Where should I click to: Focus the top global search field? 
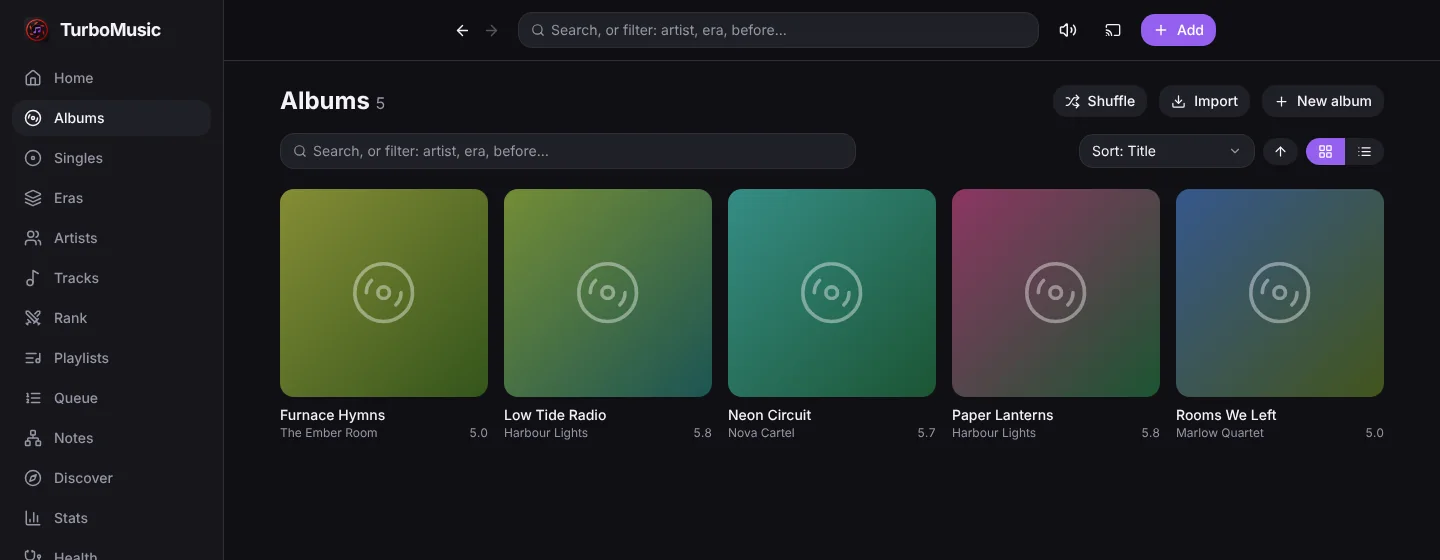pyautogui.click(x=778, y=30)
